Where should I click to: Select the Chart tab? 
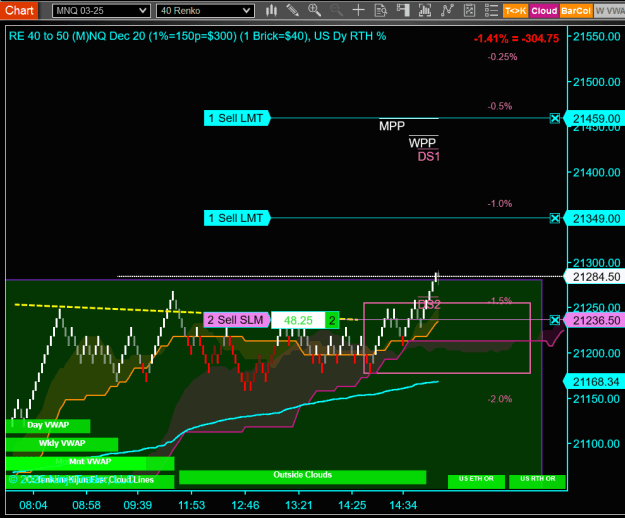click(19, 10)
